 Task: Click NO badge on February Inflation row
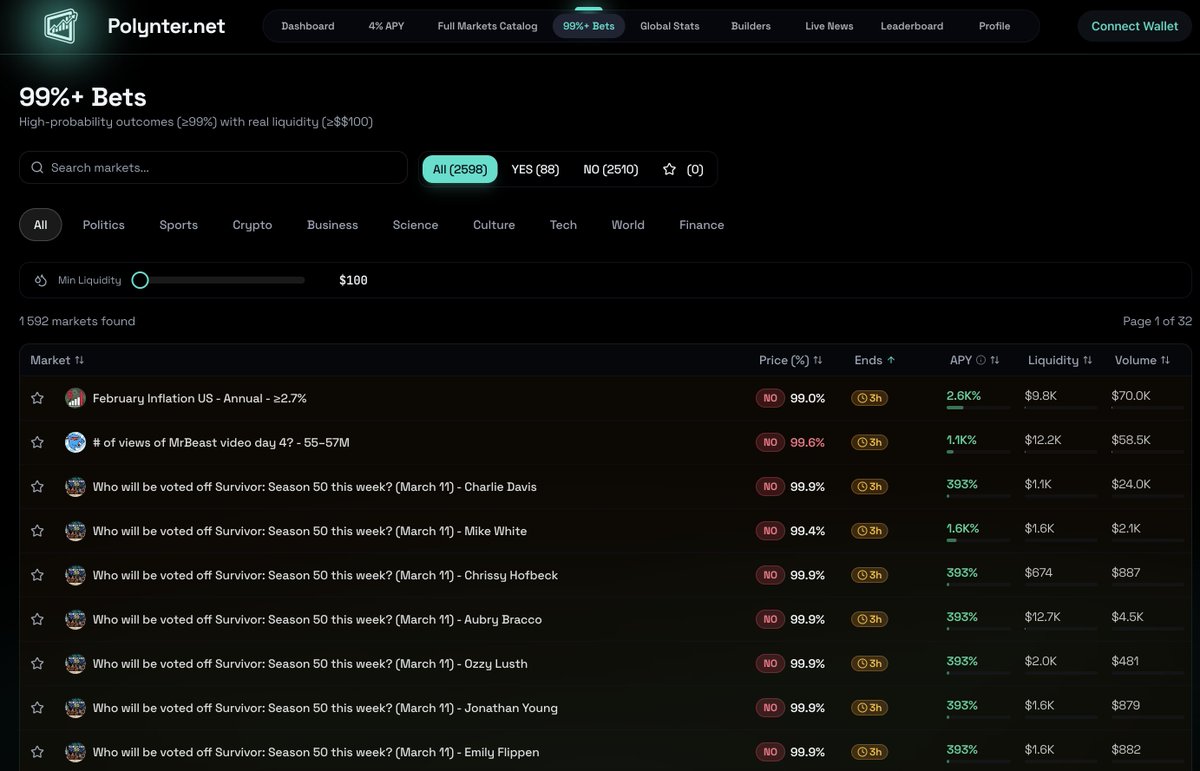770,398
